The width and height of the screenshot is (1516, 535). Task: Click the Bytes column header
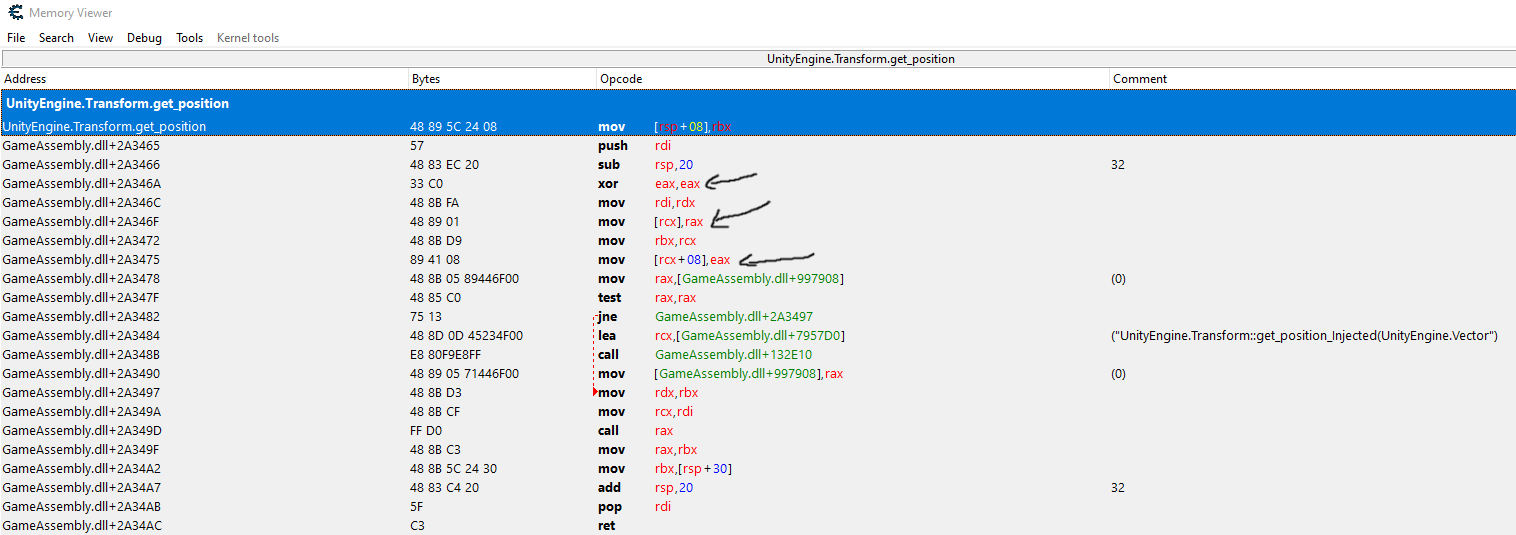502,78
